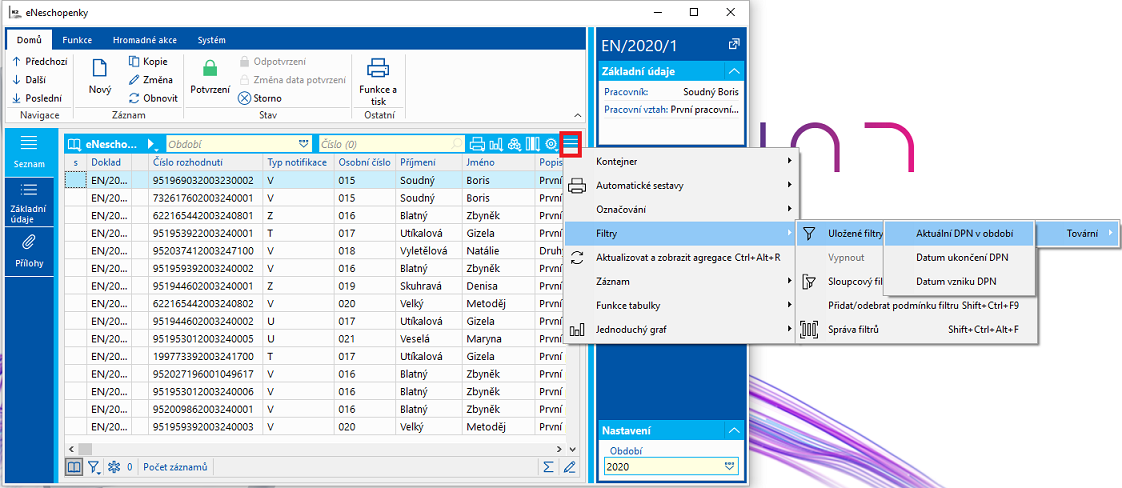The width and height of the screenshot is (1122, 488).
Task: Click the cell with name Maryna
Action: 499,338
